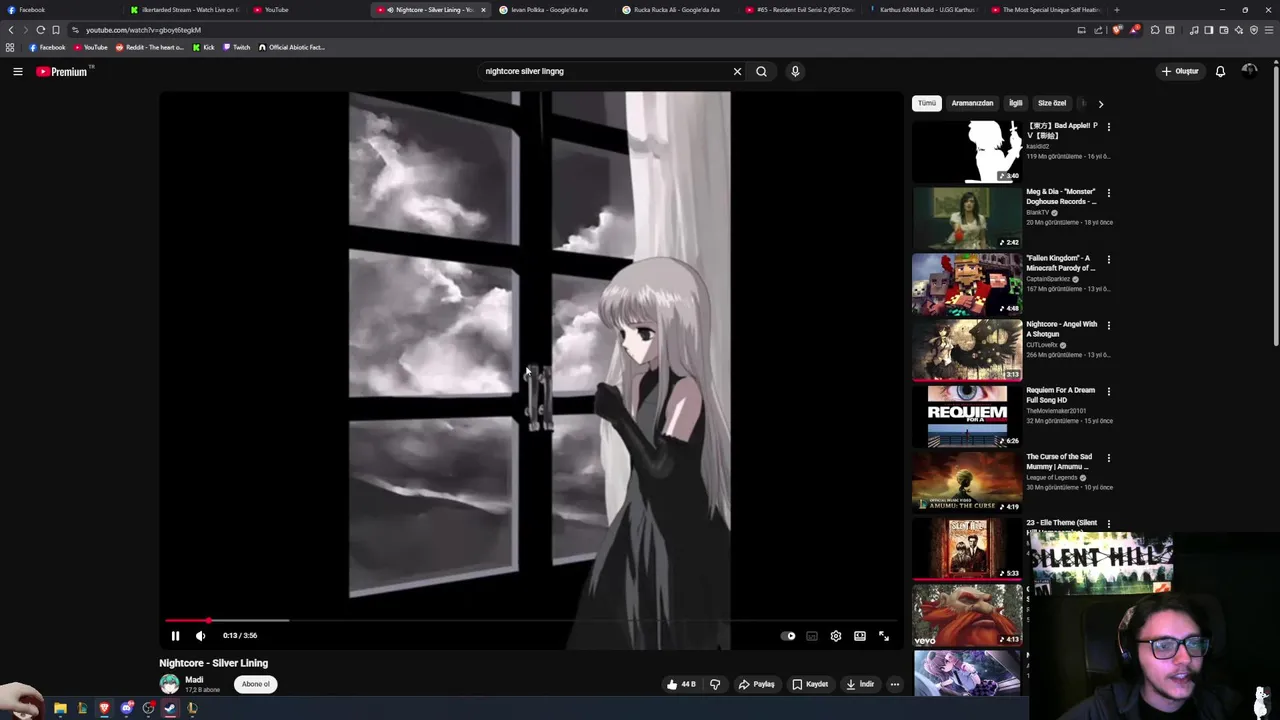The height and width of the screenshot is (720, 1280).
Task: Open the Twitch bookmark
Action: pos(237,47)
